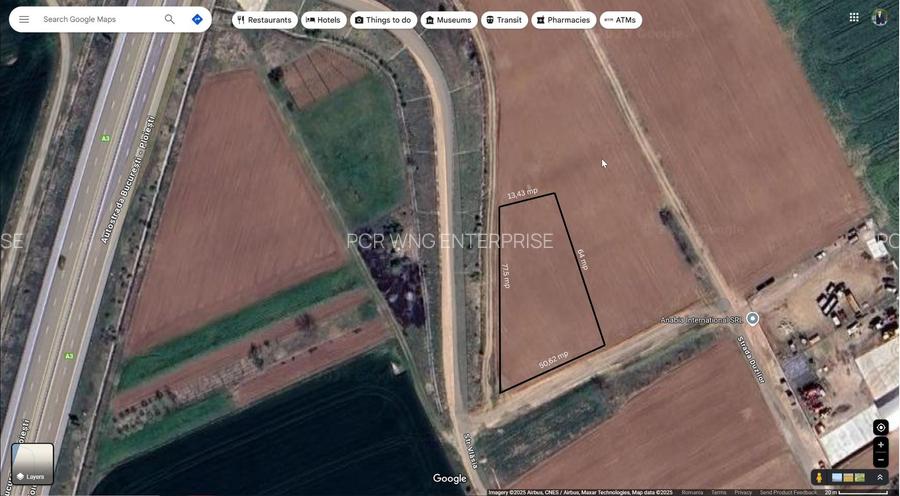Toggle the Layers map type thumbnail
Screen dimensions: 900x496
pos(32,464)
